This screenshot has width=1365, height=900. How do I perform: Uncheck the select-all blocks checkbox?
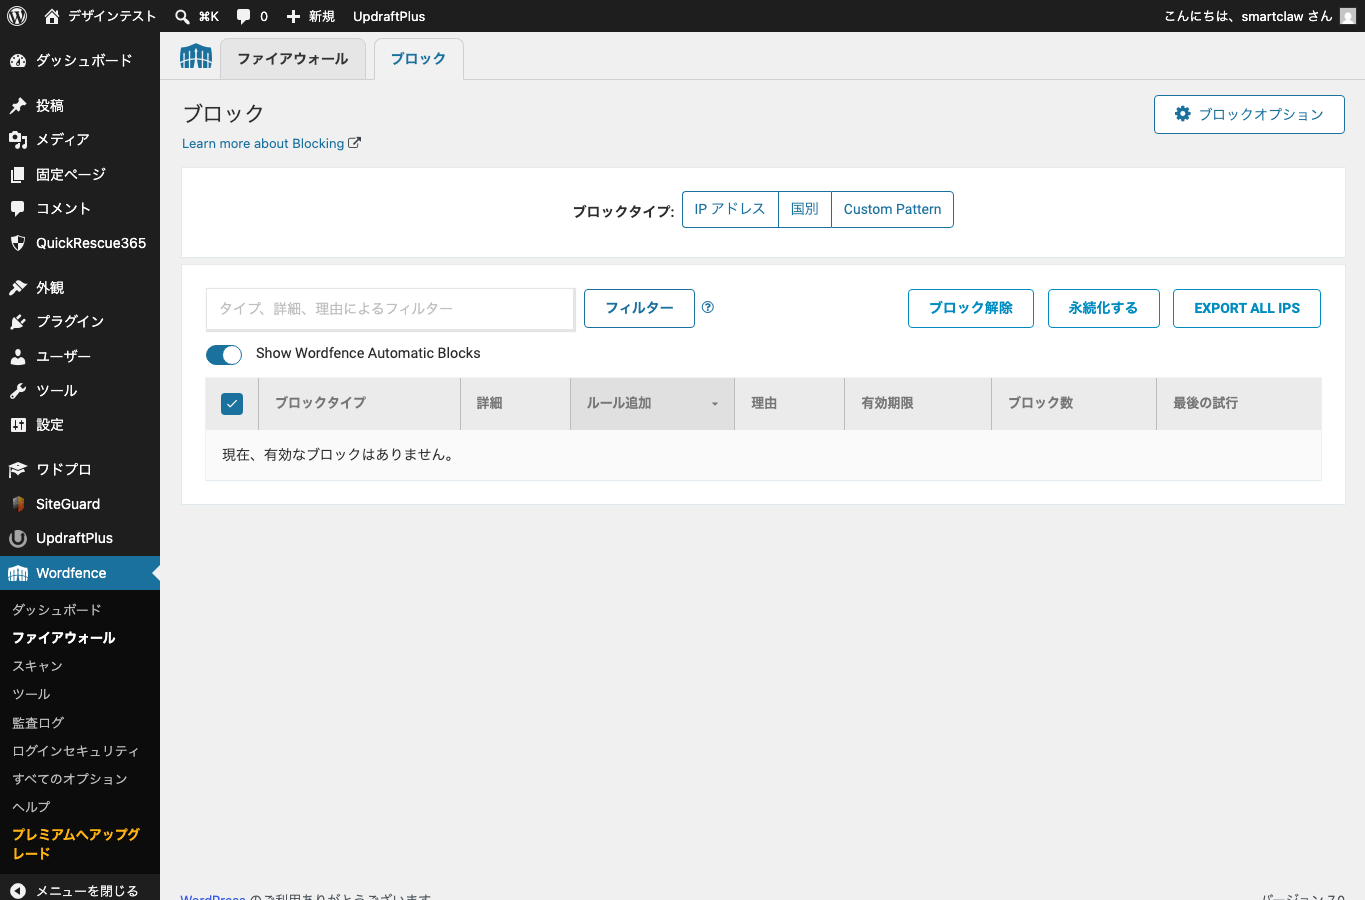(232, 404)
